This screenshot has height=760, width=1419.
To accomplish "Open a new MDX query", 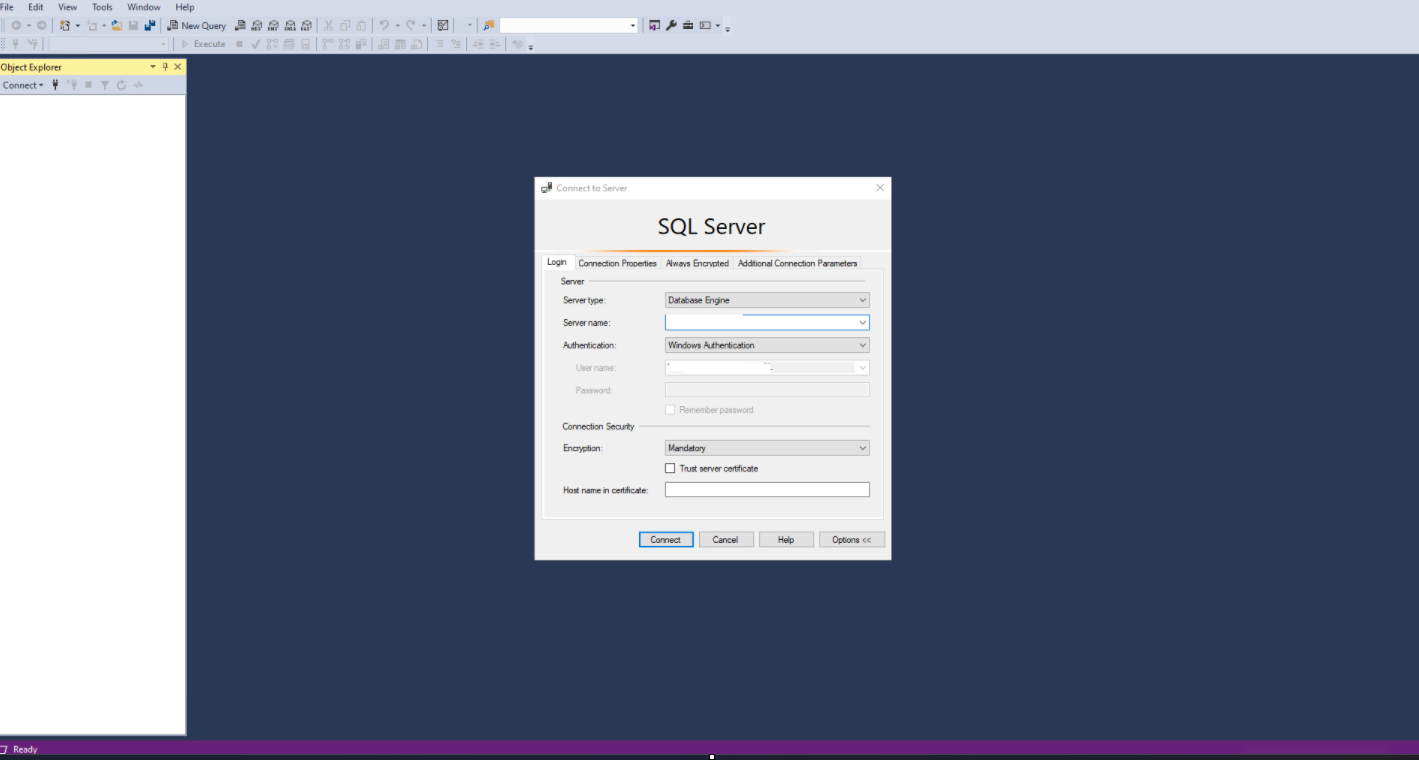I will pos(257,25).
